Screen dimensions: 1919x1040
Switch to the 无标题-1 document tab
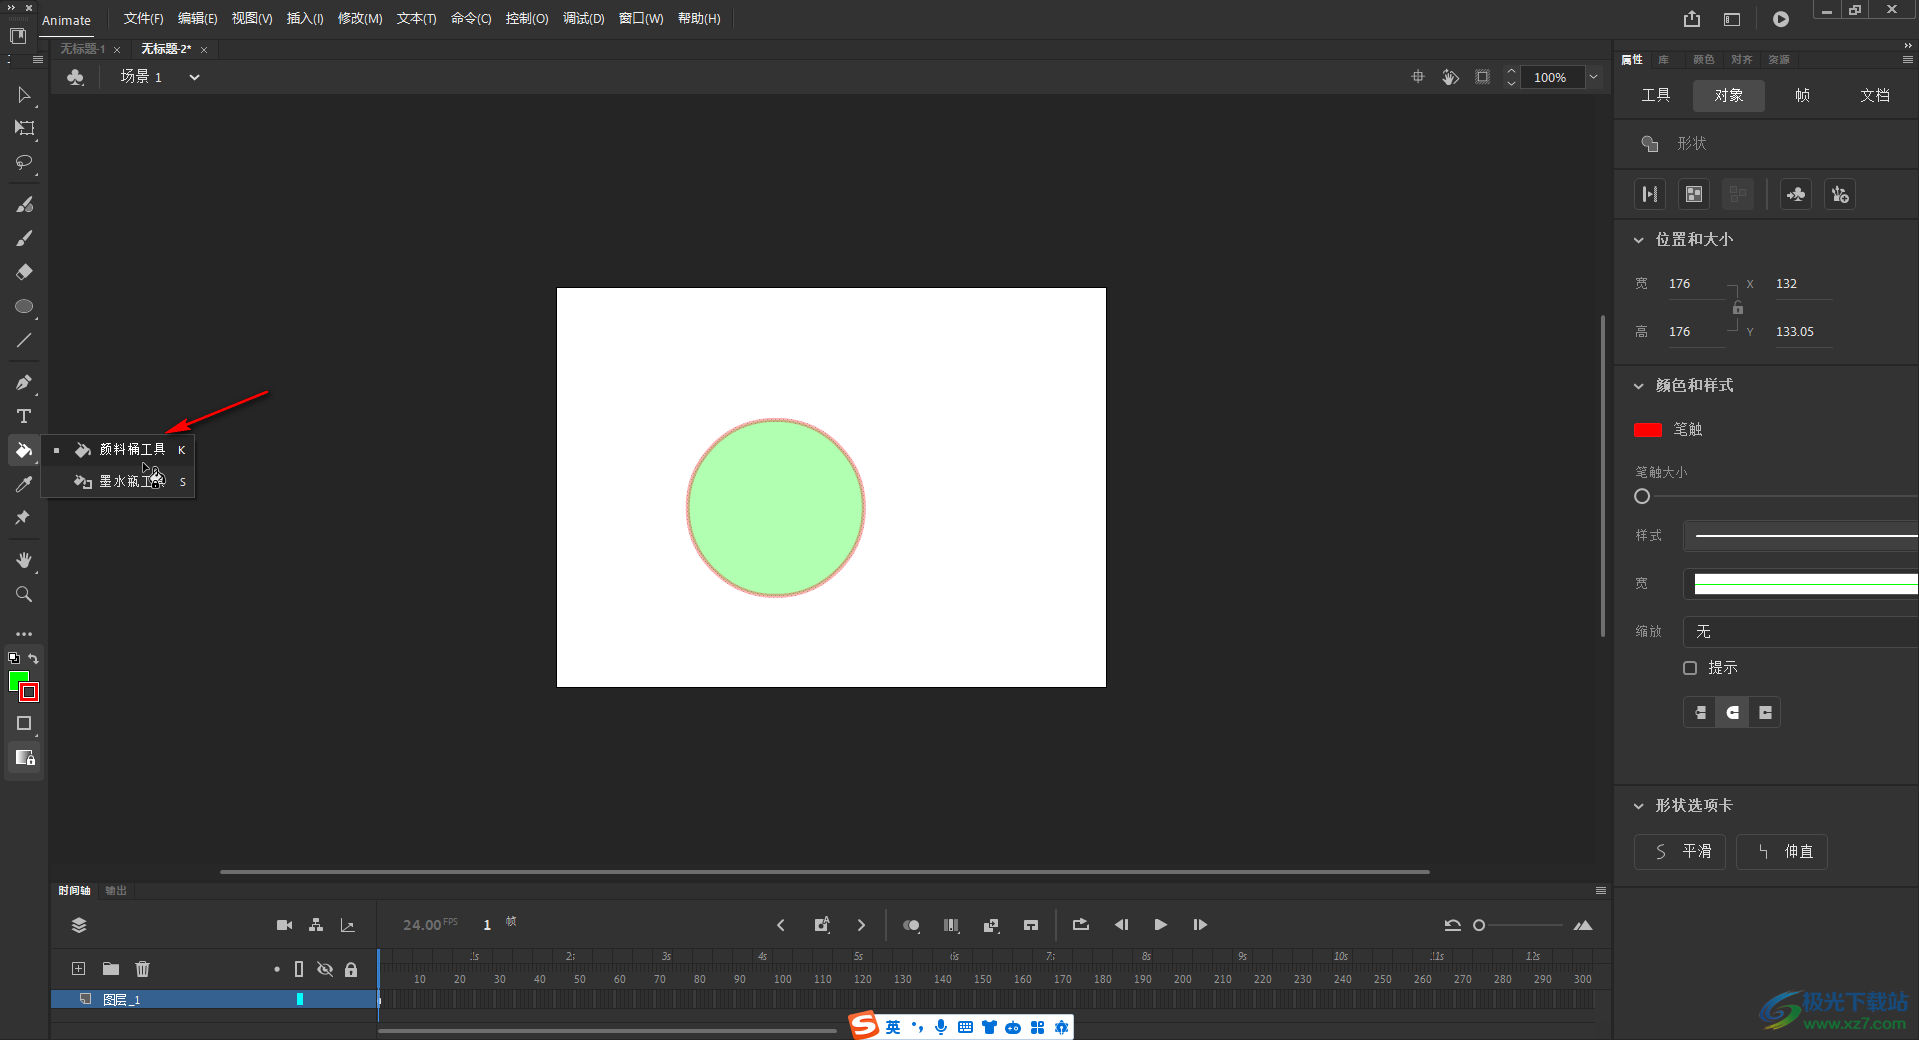point(83,49)
